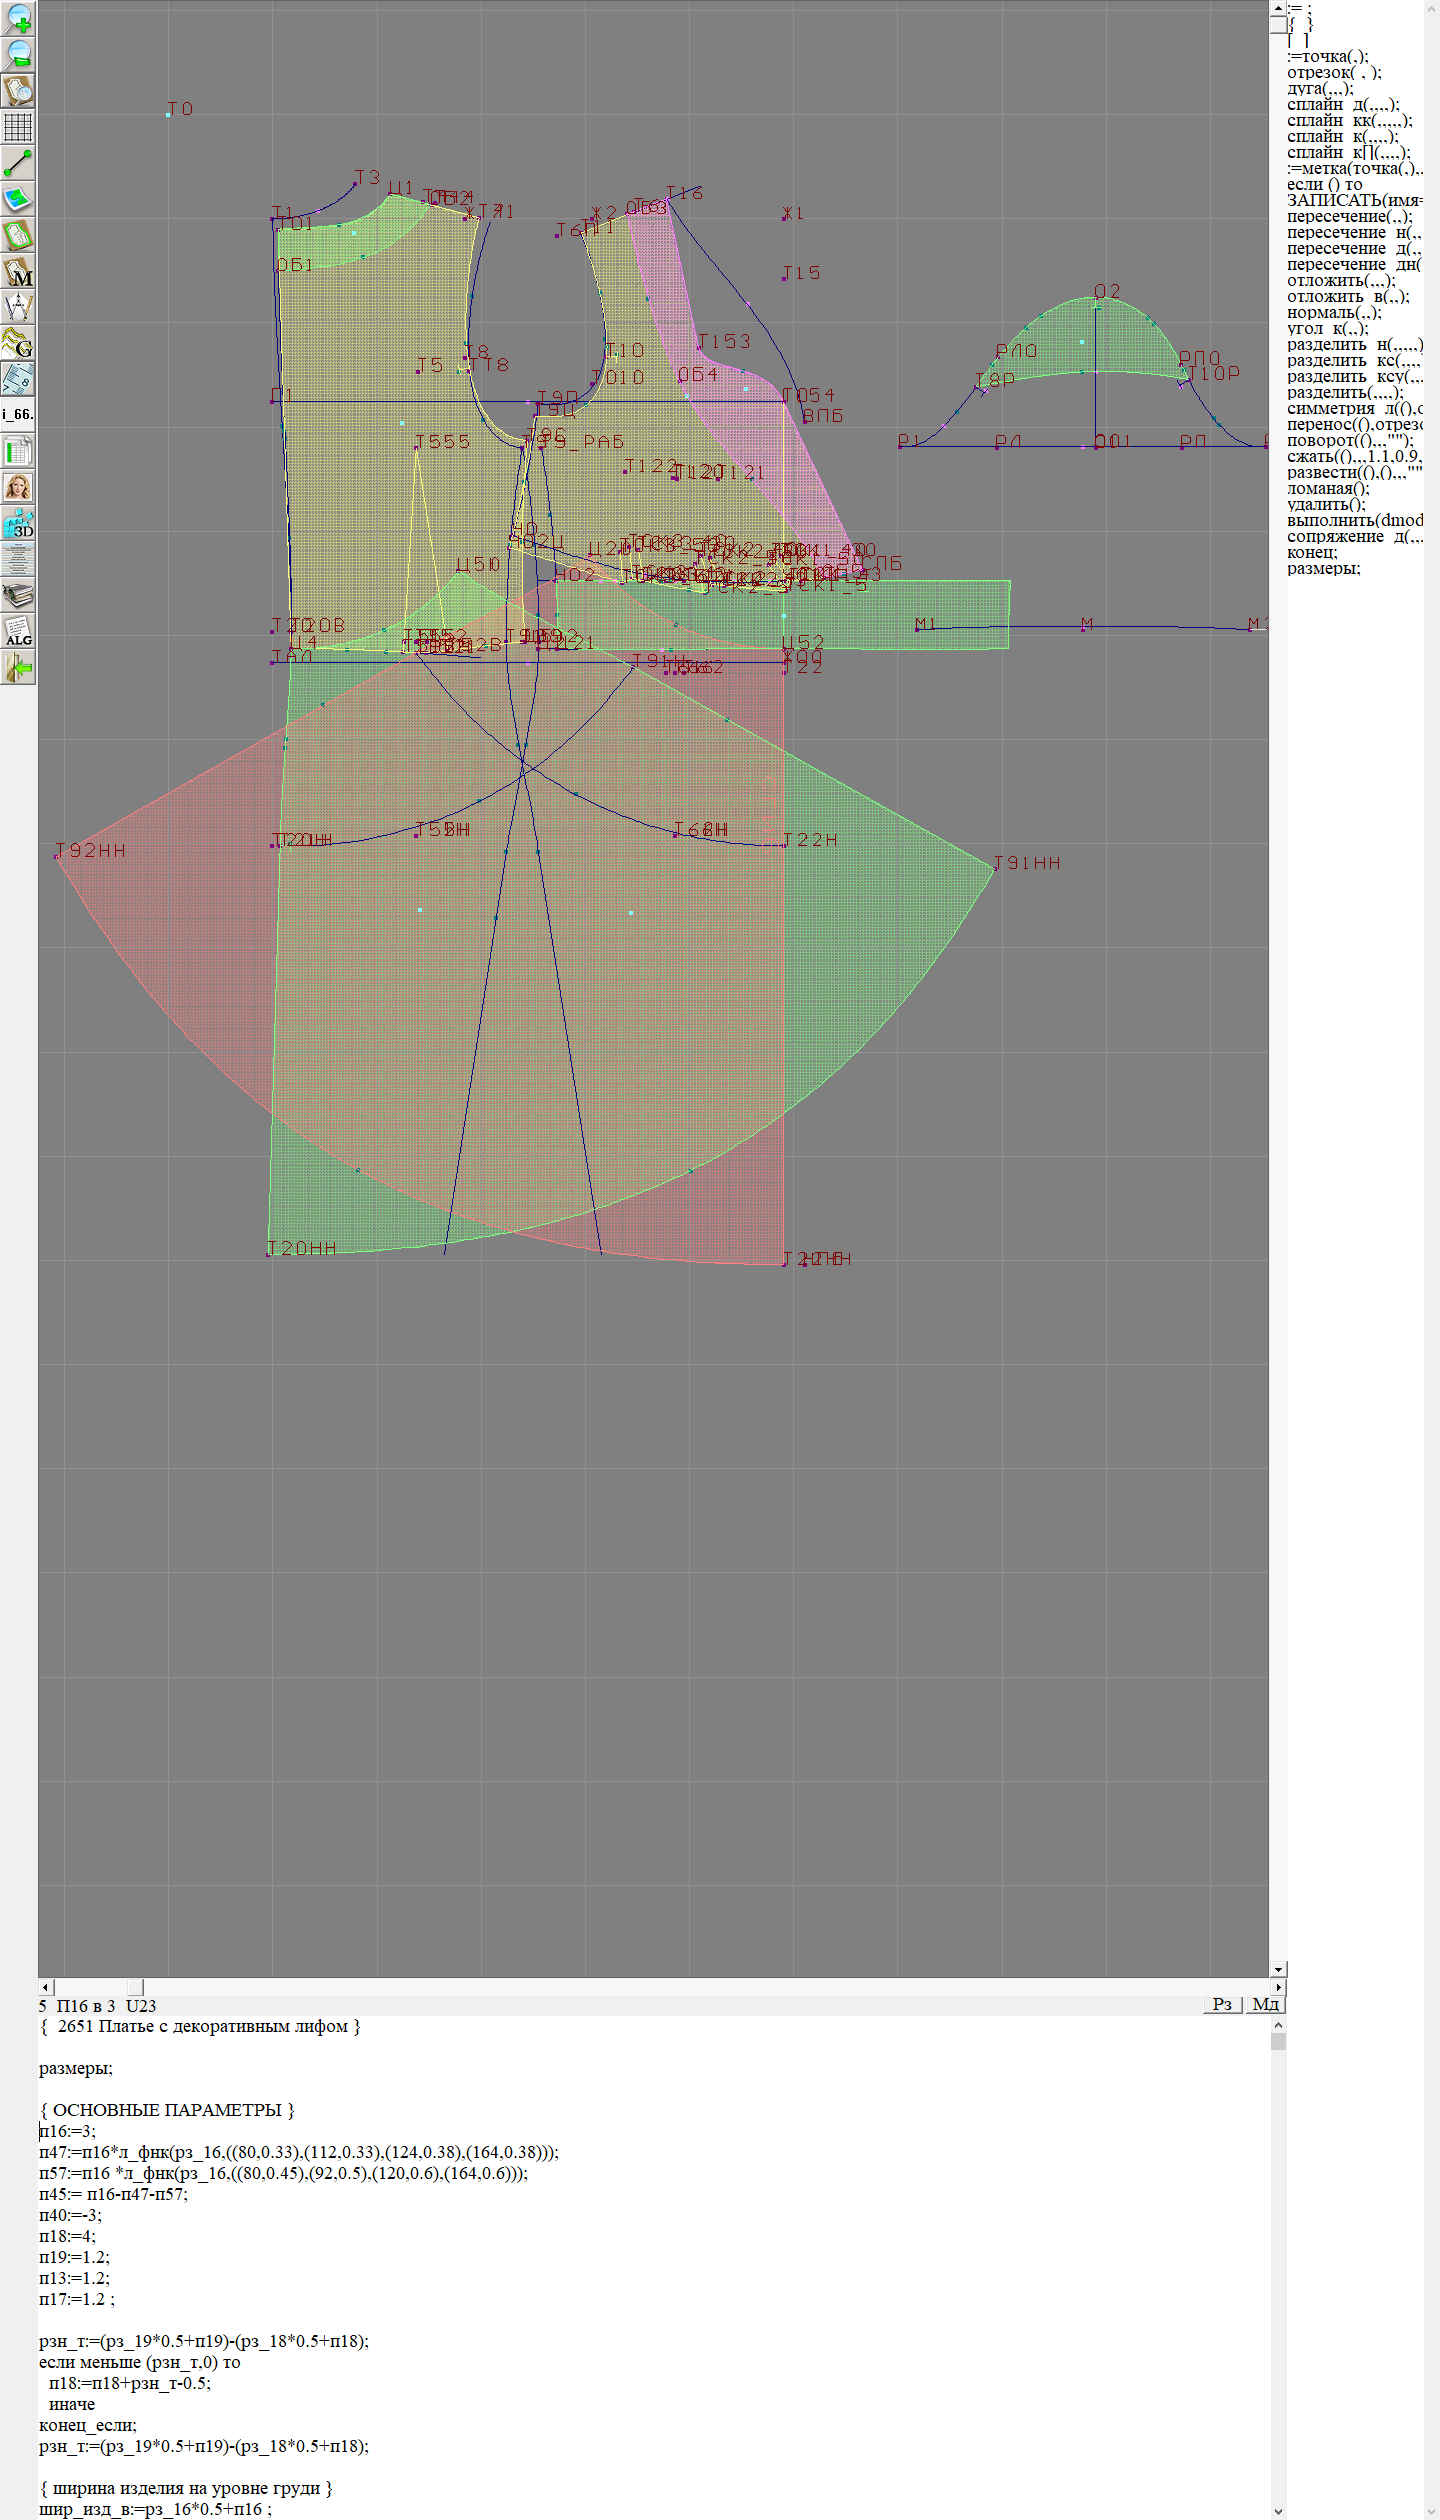This screenshot has height=2520, width=1440.
Task: Open the 3D view icon
Action: click(x=18, y=523)
